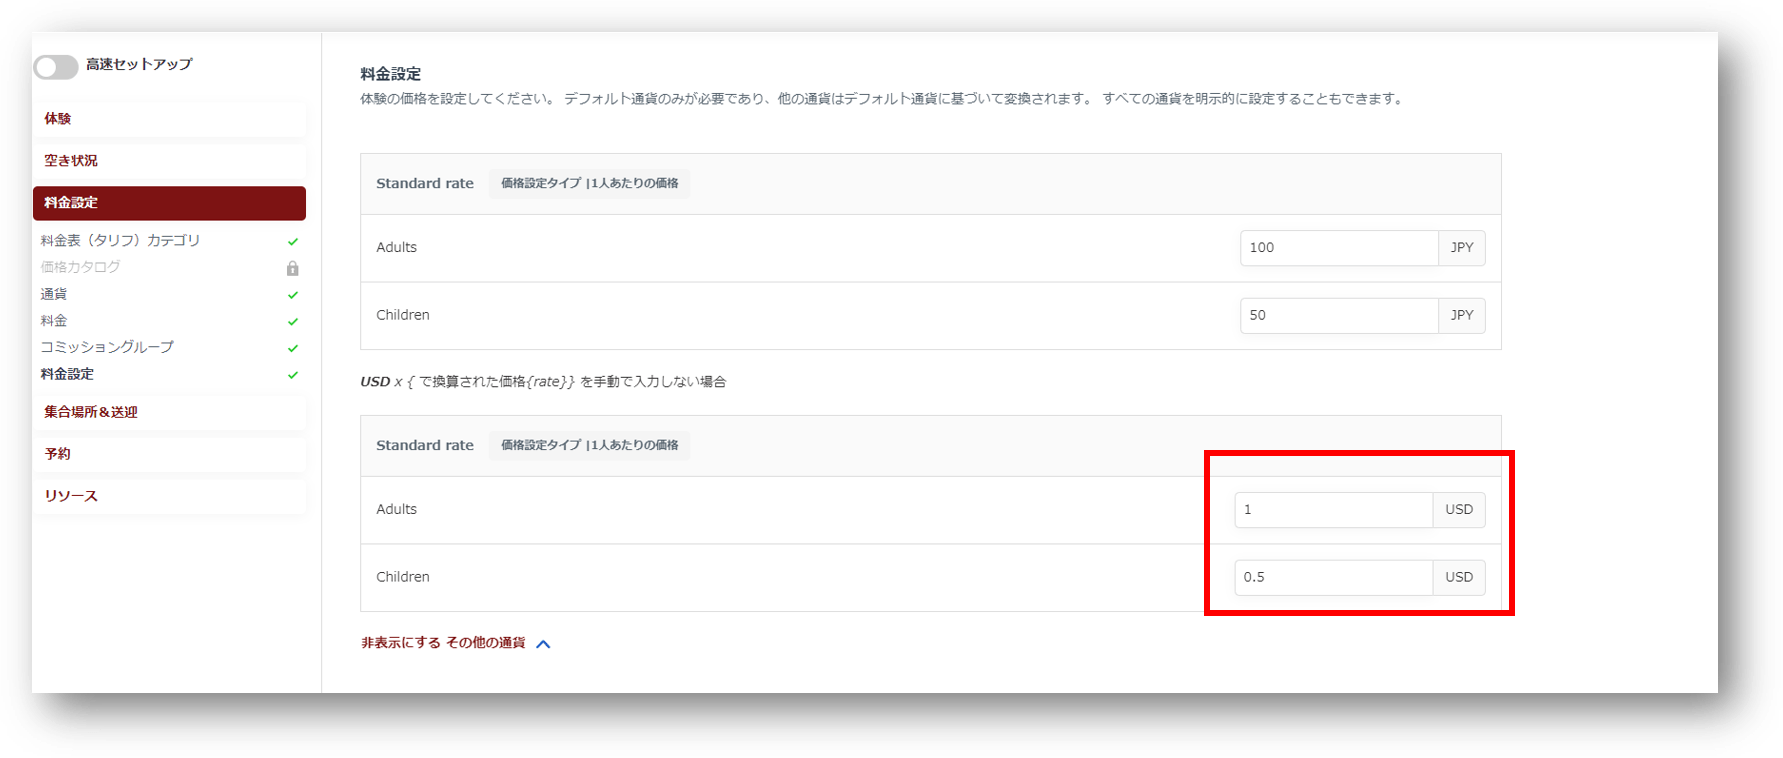The height and width of the screenshot is (758, 1783).
Task: Click the checkmark beside 料金表（タリフ）カテゴリ
Action: tap(293, 242)
